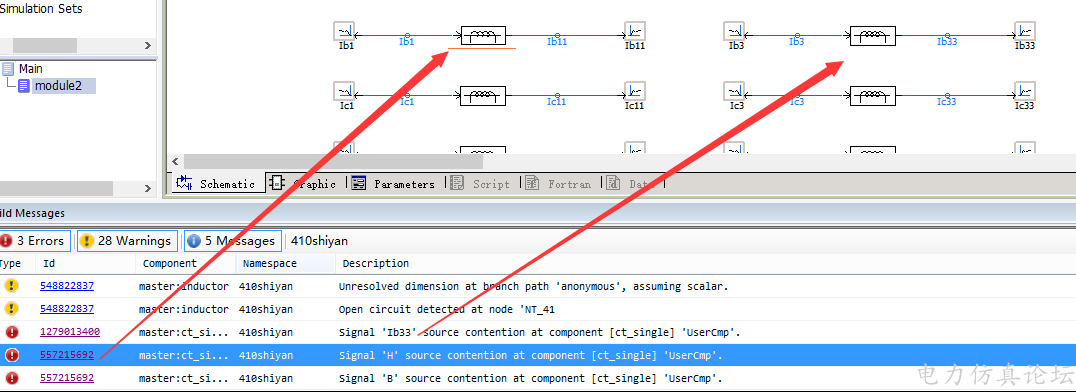Open the 548822837 link for Open circuit warning
Screen dimensions: 1076x392
pyautogui.click(x=67, y=308)
